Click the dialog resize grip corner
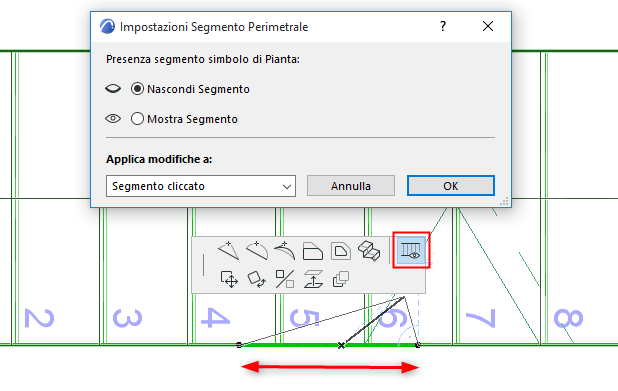This screenshot has width=618, height=391. 504,202
